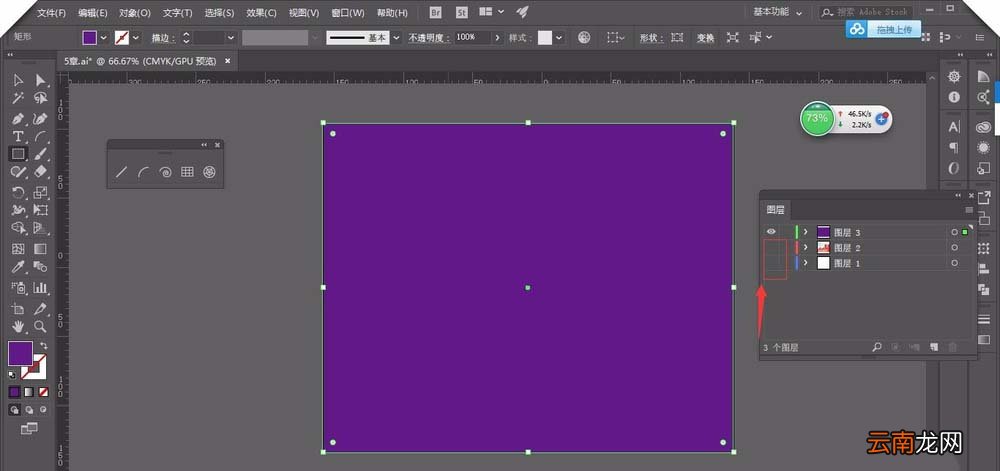Click the Recolor Artwork wheel icon
The image size is (1000, 471).
[584, 38]
